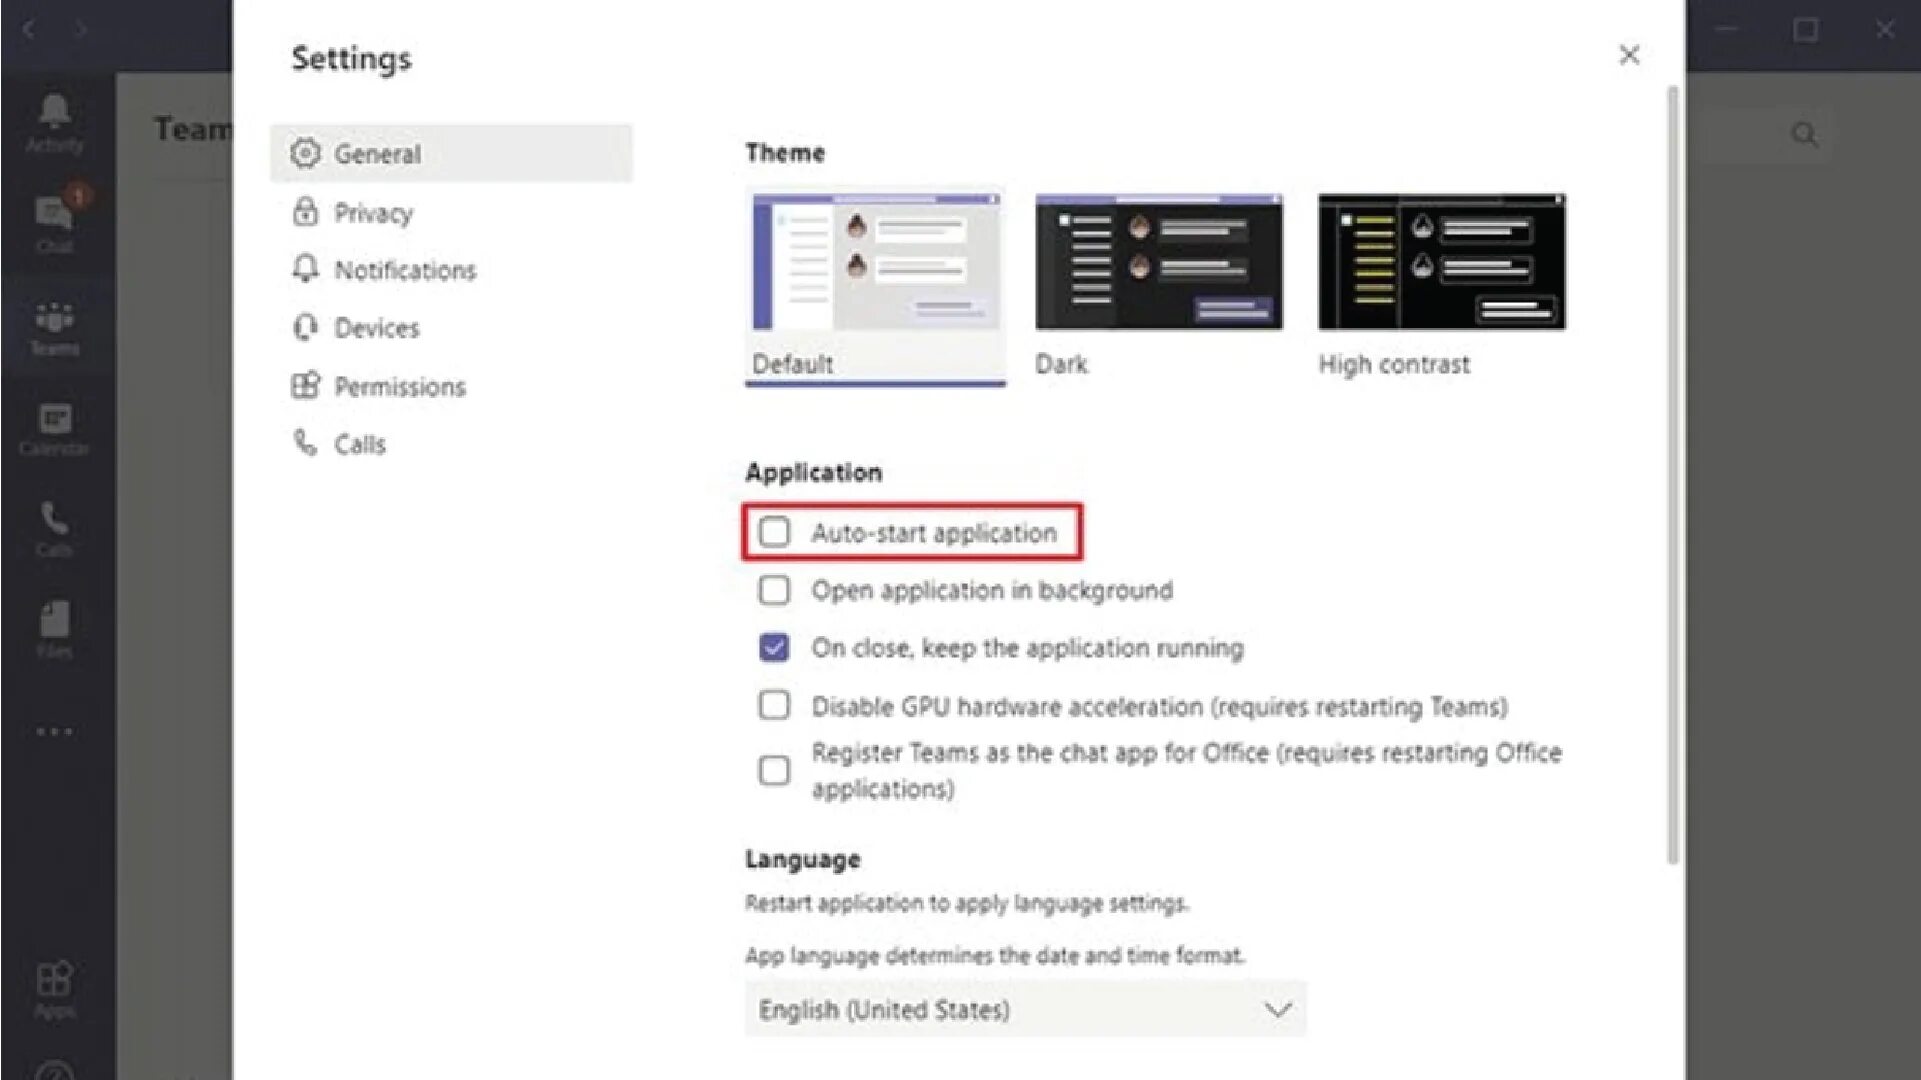Tick Disable GPU hardware acceleration
This screenshot has height=1080, width=1921.
[774, 706]
